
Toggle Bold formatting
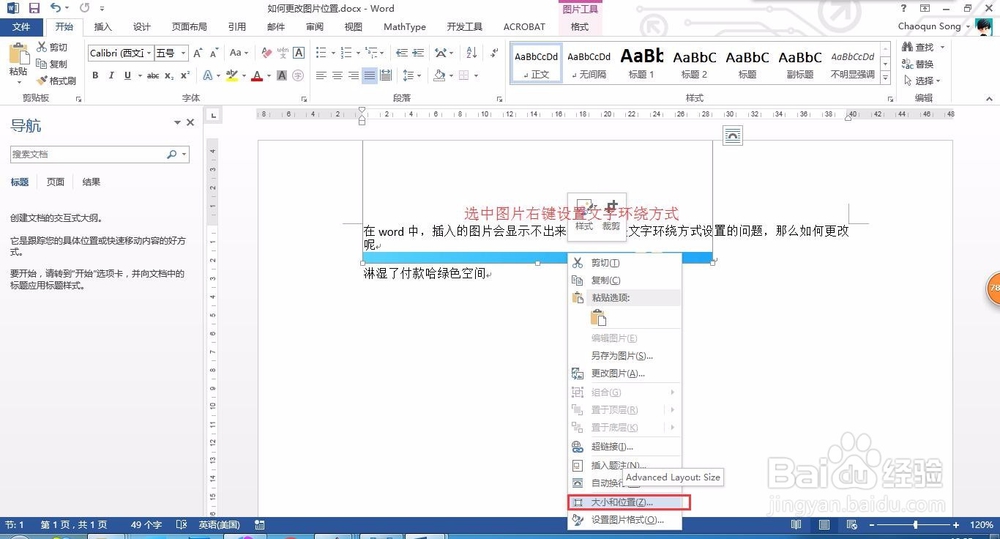tap(95, 75)
